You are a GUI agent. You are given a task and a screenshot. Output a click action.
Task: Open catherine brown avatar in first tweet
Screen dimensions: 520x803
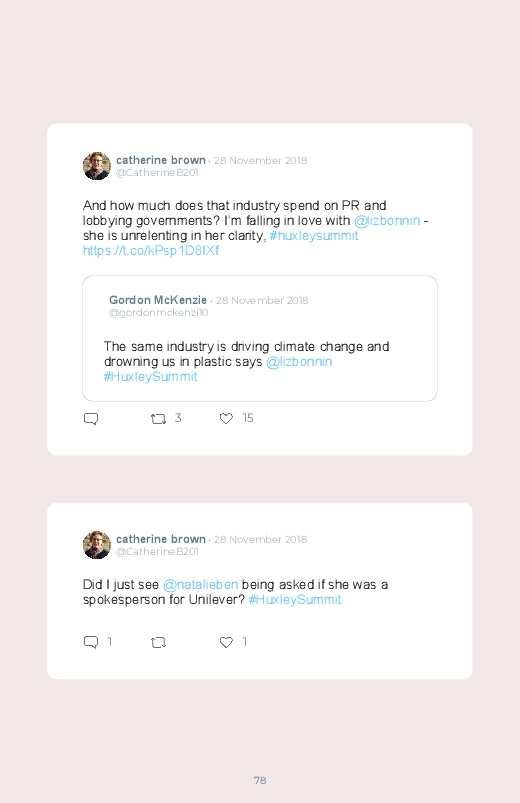click(x=97, y=166)
